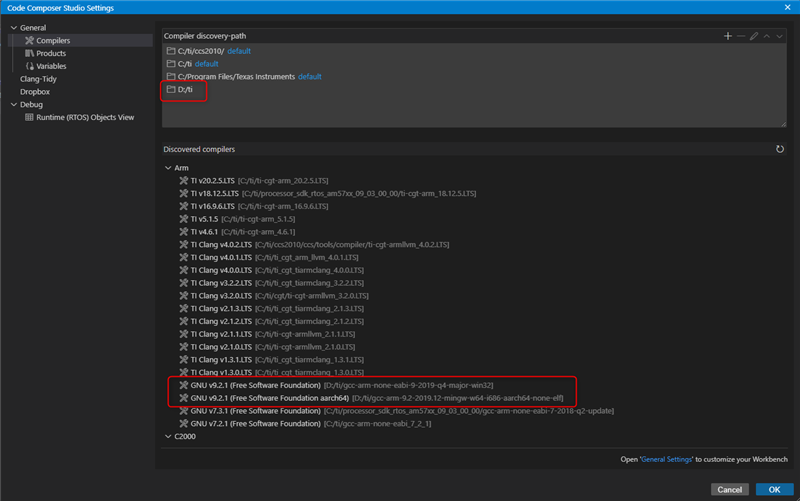Viewport: 800px width, 501px height.
Task: Click the Variables braces icon in sidebar
Action: point(30,66)
